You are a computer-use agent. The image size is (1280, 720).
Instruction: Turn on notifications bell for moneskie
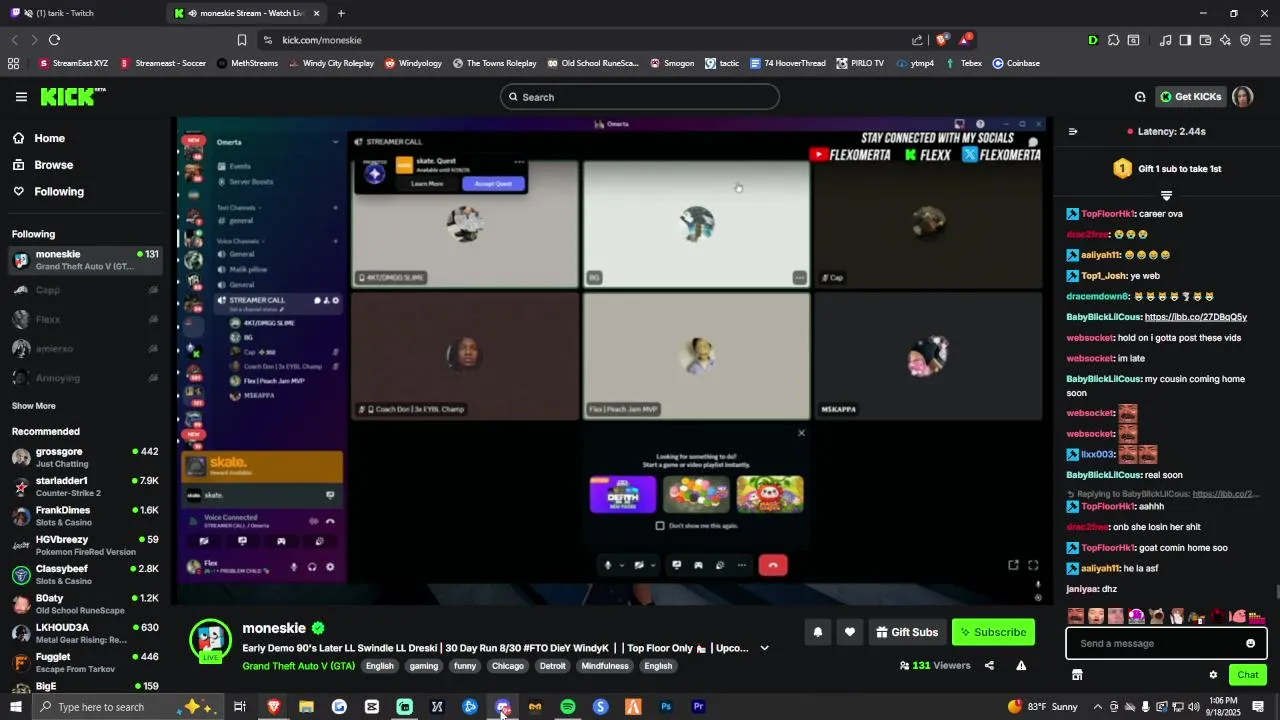[818, 632]
